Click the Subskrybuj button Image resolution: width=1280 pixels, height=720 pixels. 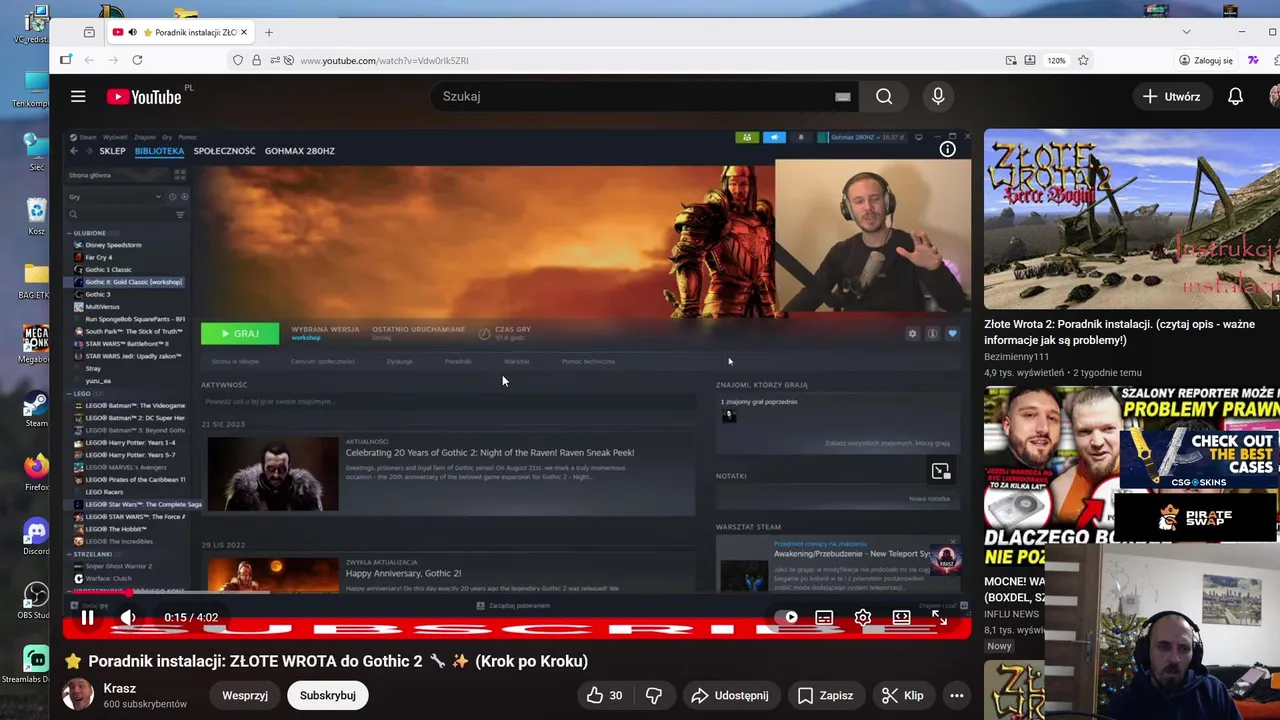(x=327, y=695)
